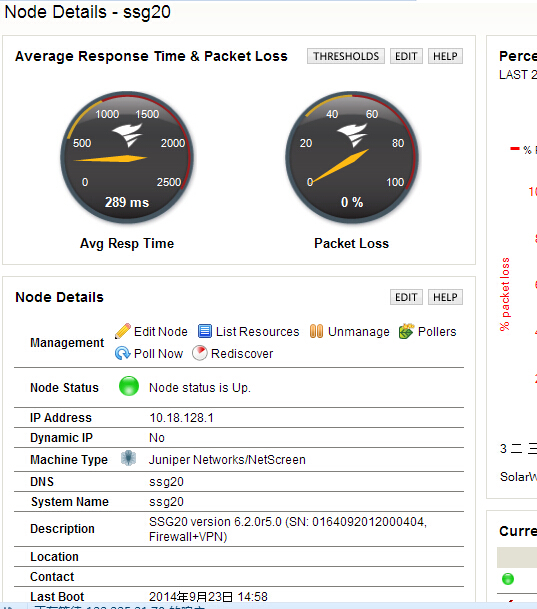Click the Poll Now refresh icon

(x=123, y=353)
